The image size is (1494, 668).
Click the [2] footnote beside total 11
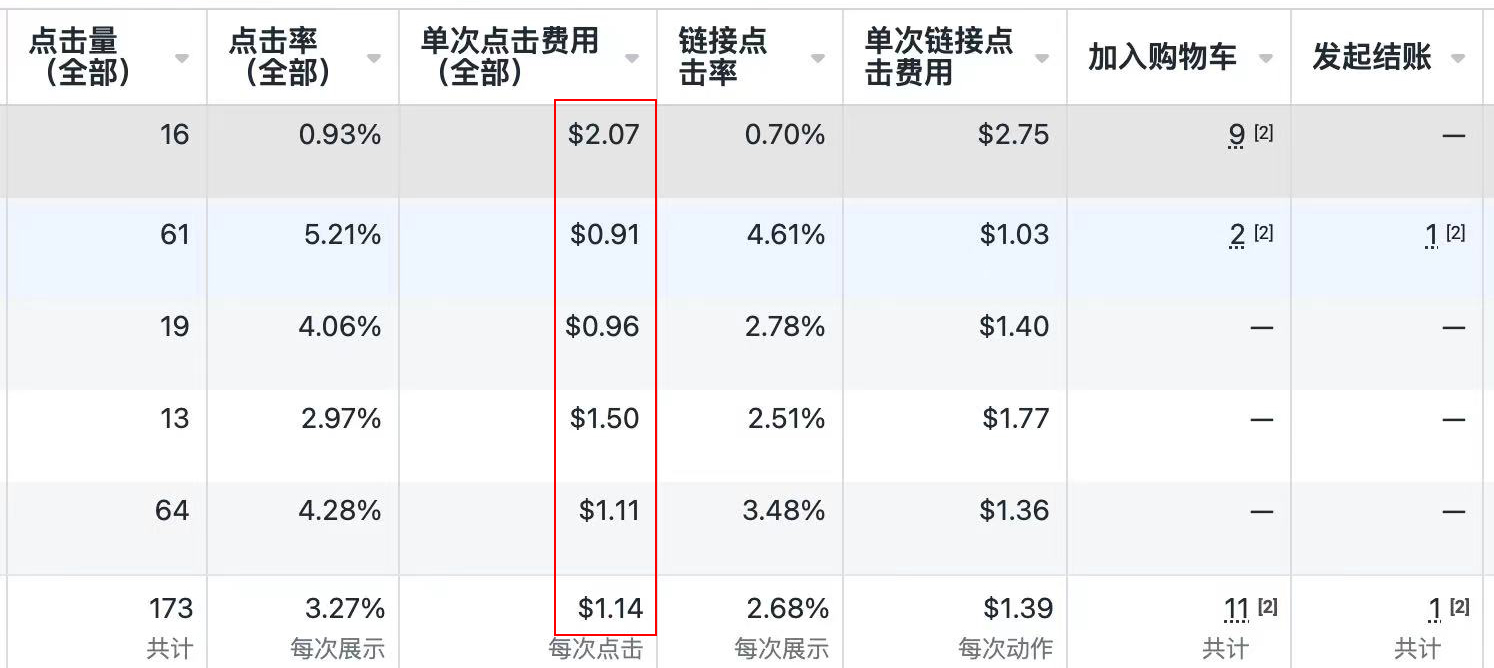point(1267,606)
